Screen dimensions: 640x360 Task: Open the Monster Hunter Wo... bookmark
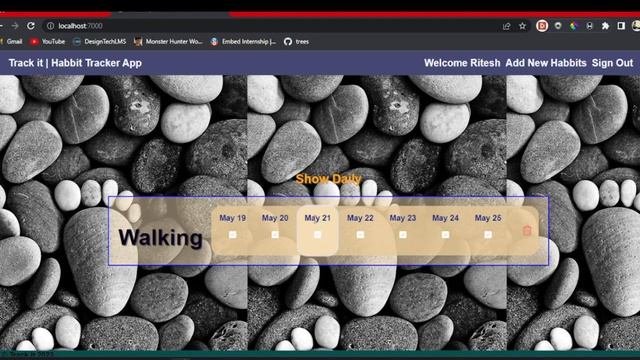click(168, 42)
